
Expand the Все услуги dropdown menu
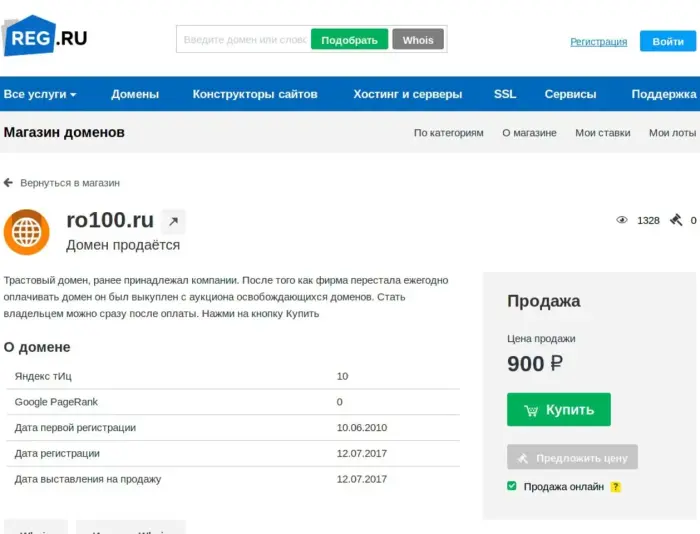pyautogui.click(x=40, y=94)
